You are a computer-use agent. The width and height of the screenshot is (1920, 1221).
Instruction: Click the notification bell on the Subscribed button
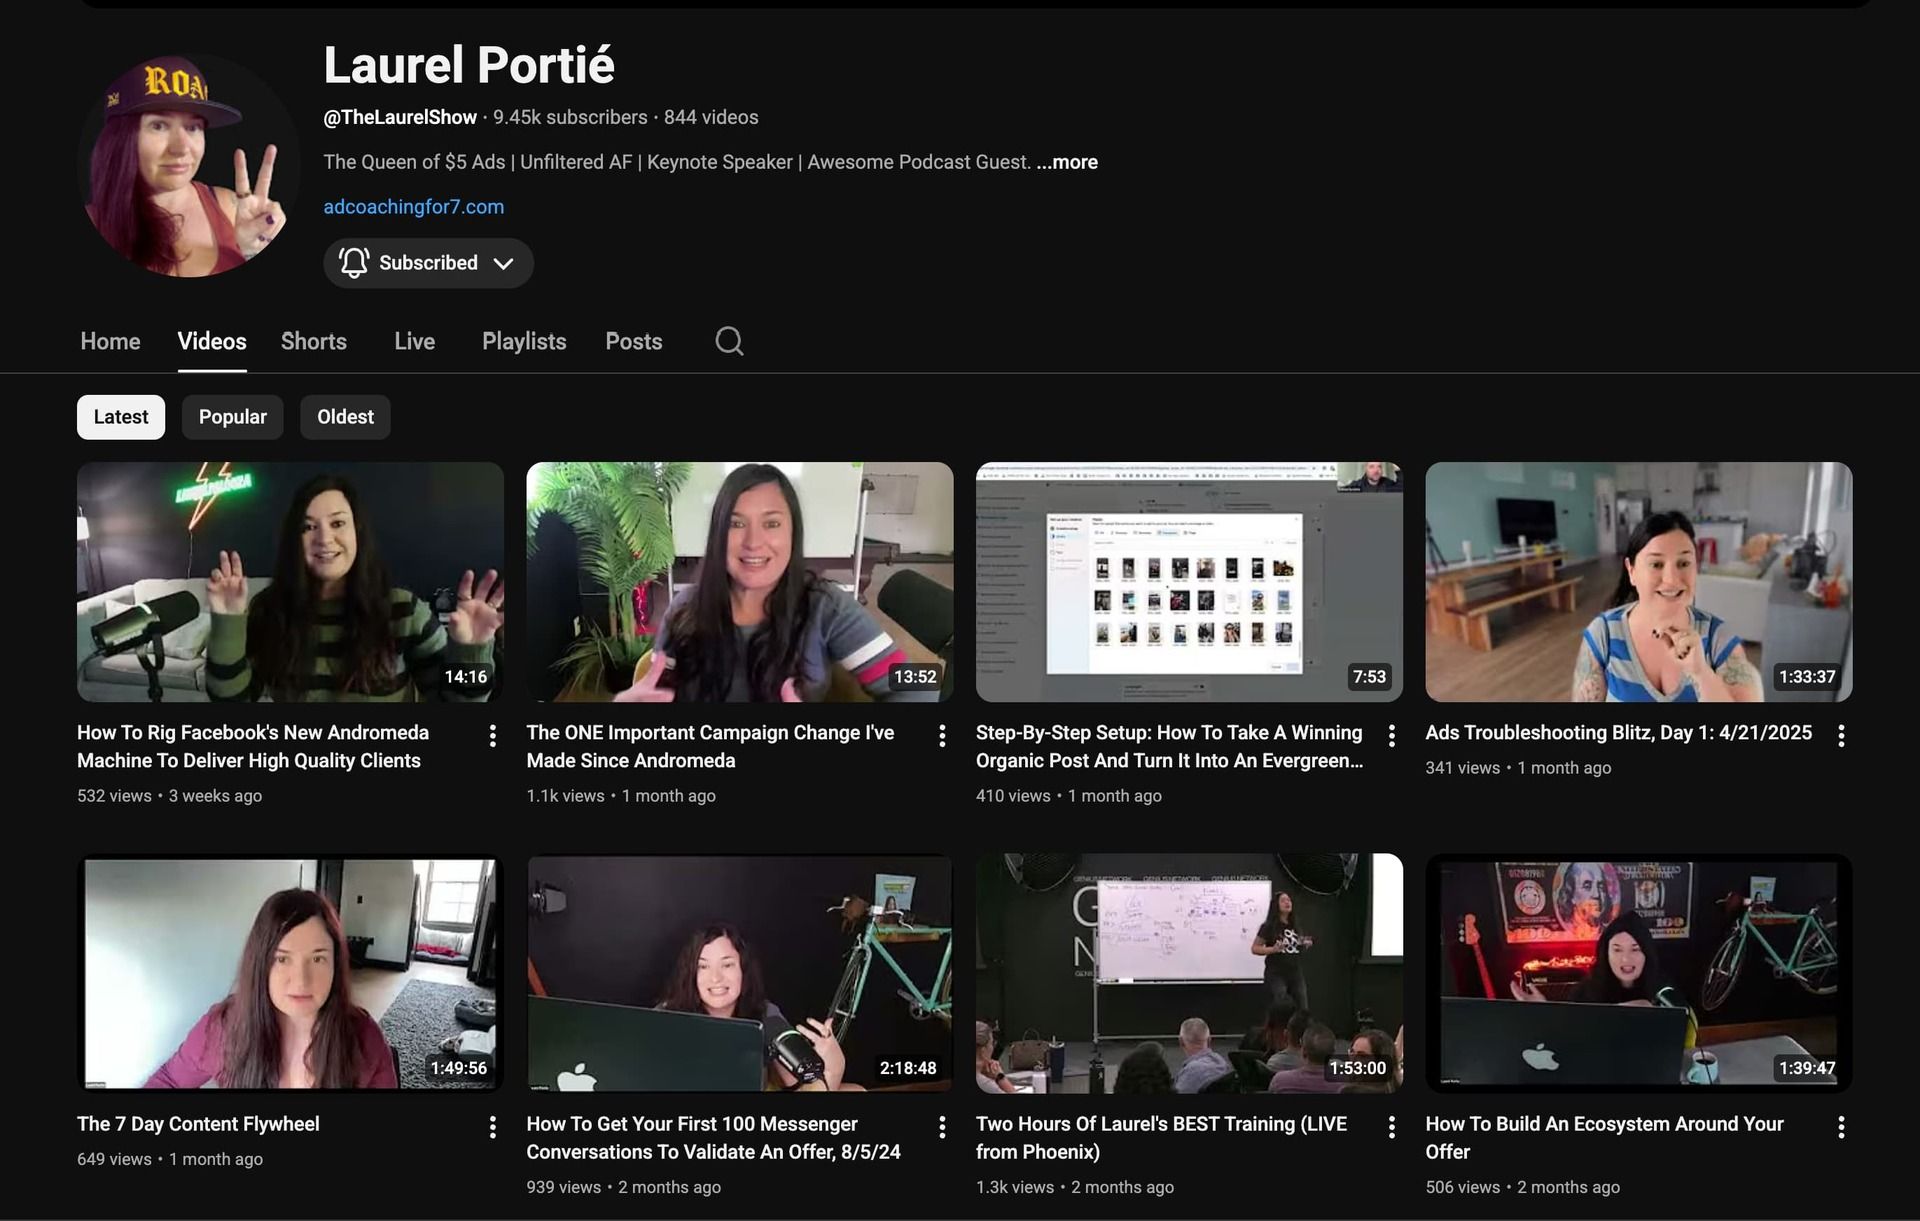[x=354, y=263]
